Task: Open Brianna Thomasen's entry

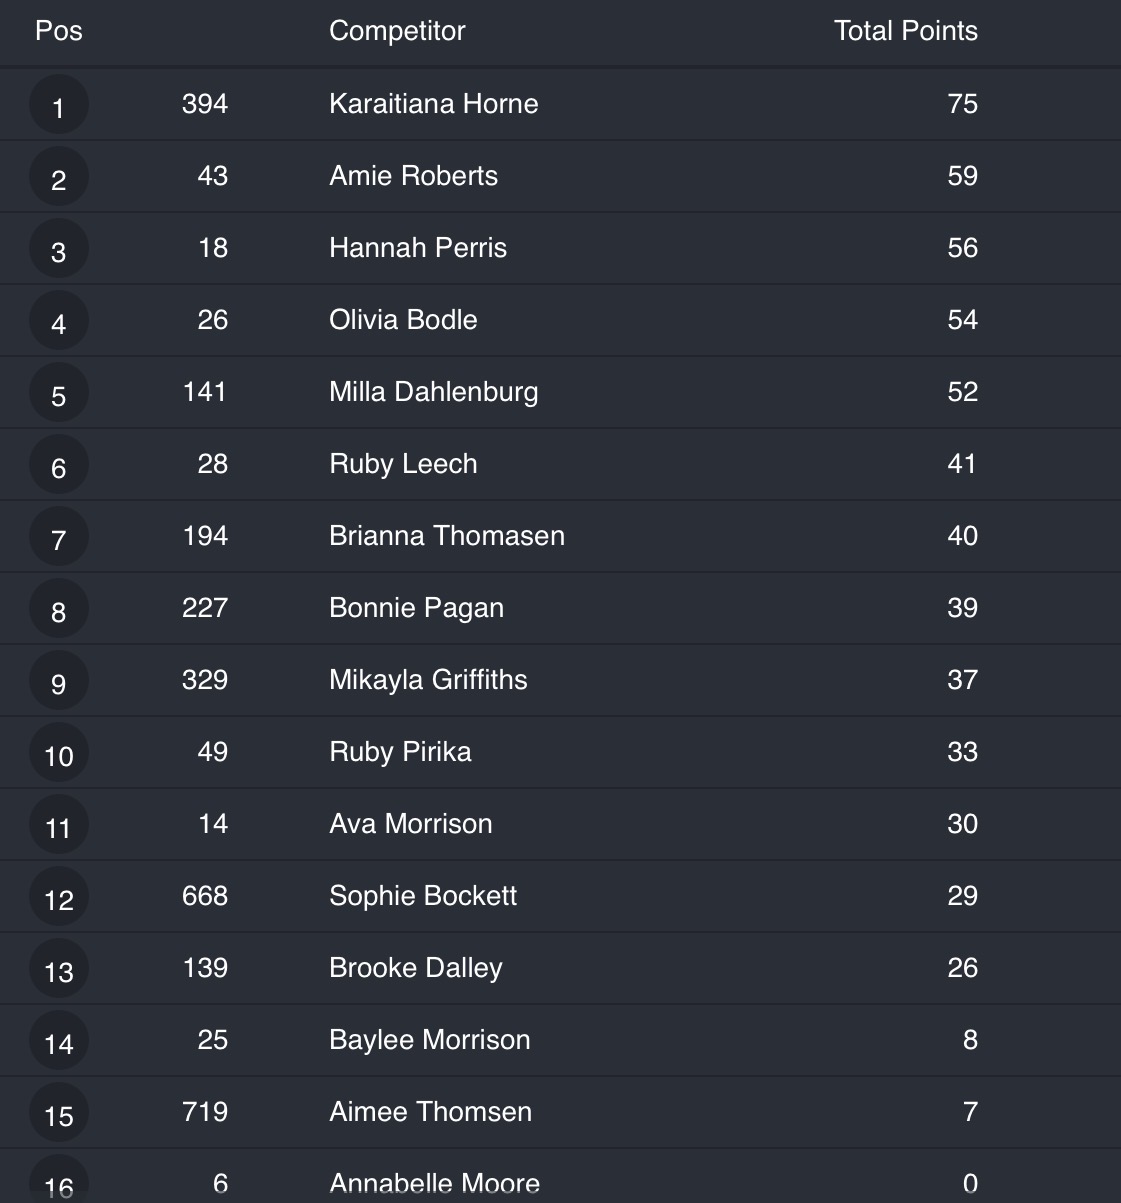Action: (x=447, y=536)
